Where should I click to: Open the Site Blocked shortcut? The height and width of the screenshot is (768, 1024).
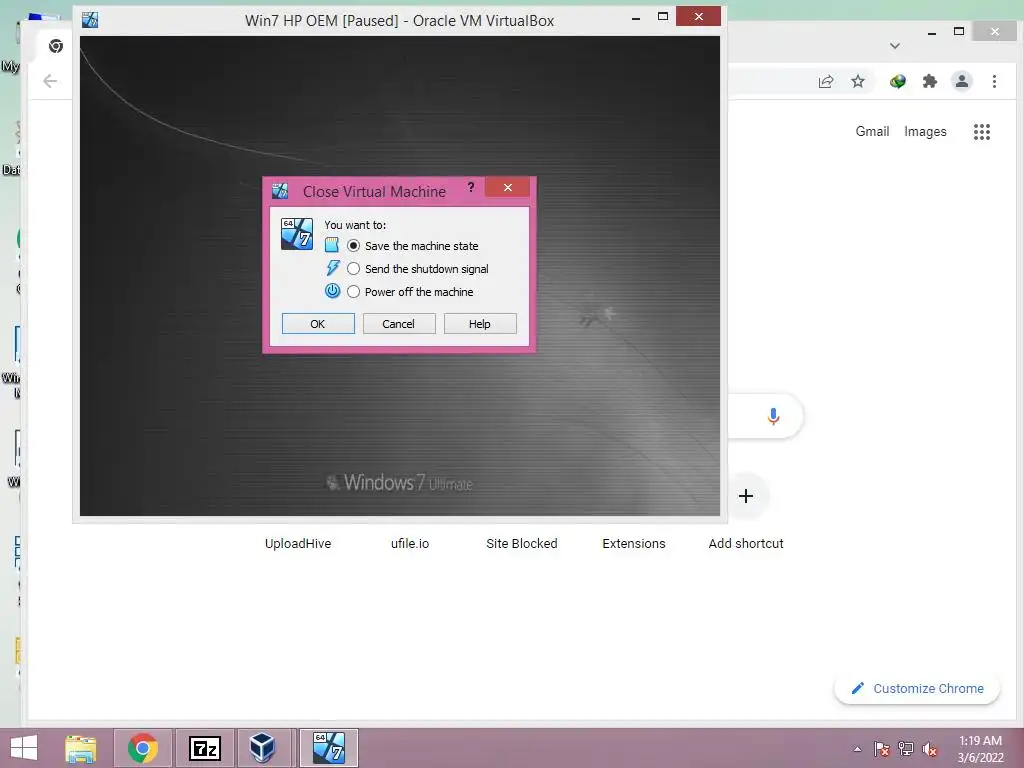coord(522,543)
